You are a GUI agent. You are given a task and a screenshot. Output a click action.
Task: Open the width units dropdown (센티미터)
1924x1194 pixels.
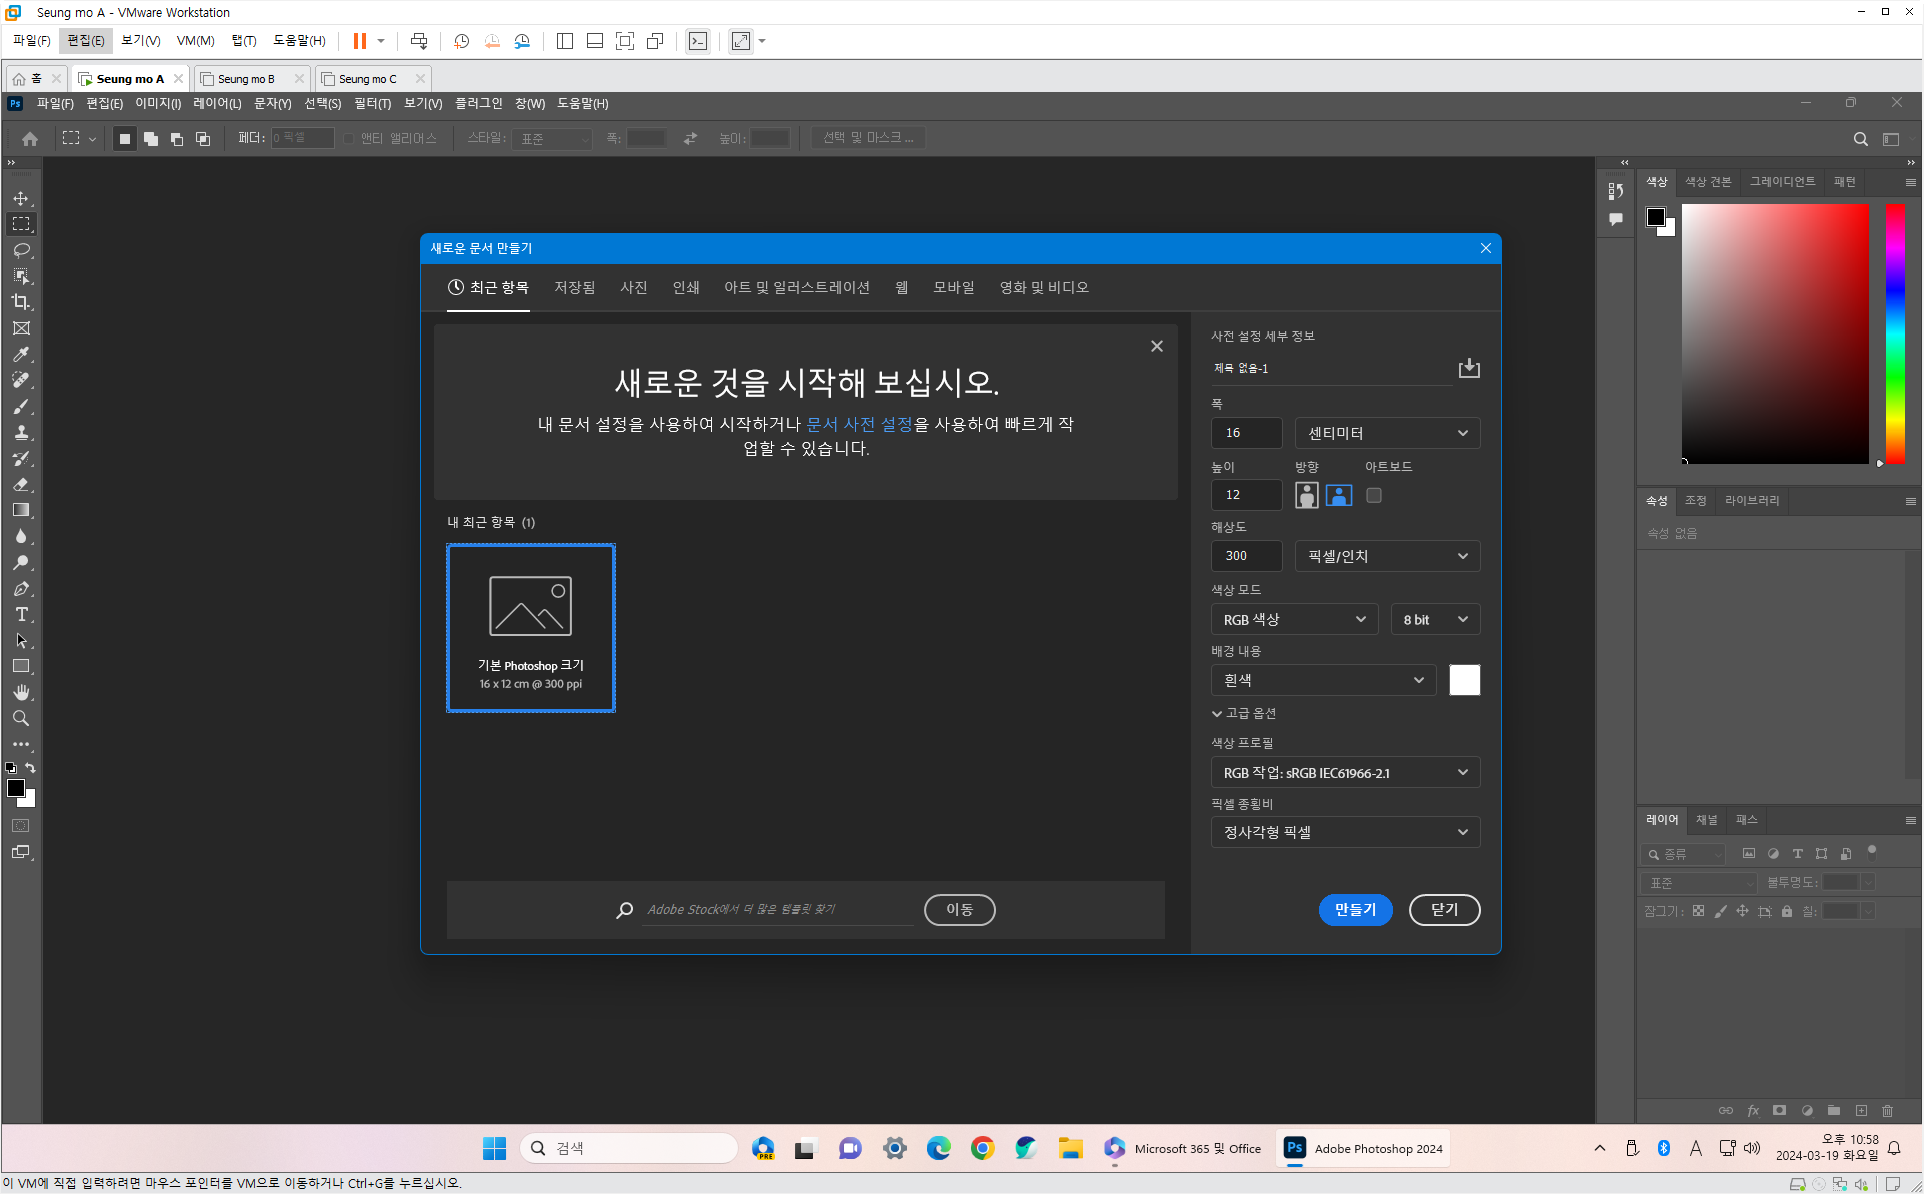pos(1387,433)
